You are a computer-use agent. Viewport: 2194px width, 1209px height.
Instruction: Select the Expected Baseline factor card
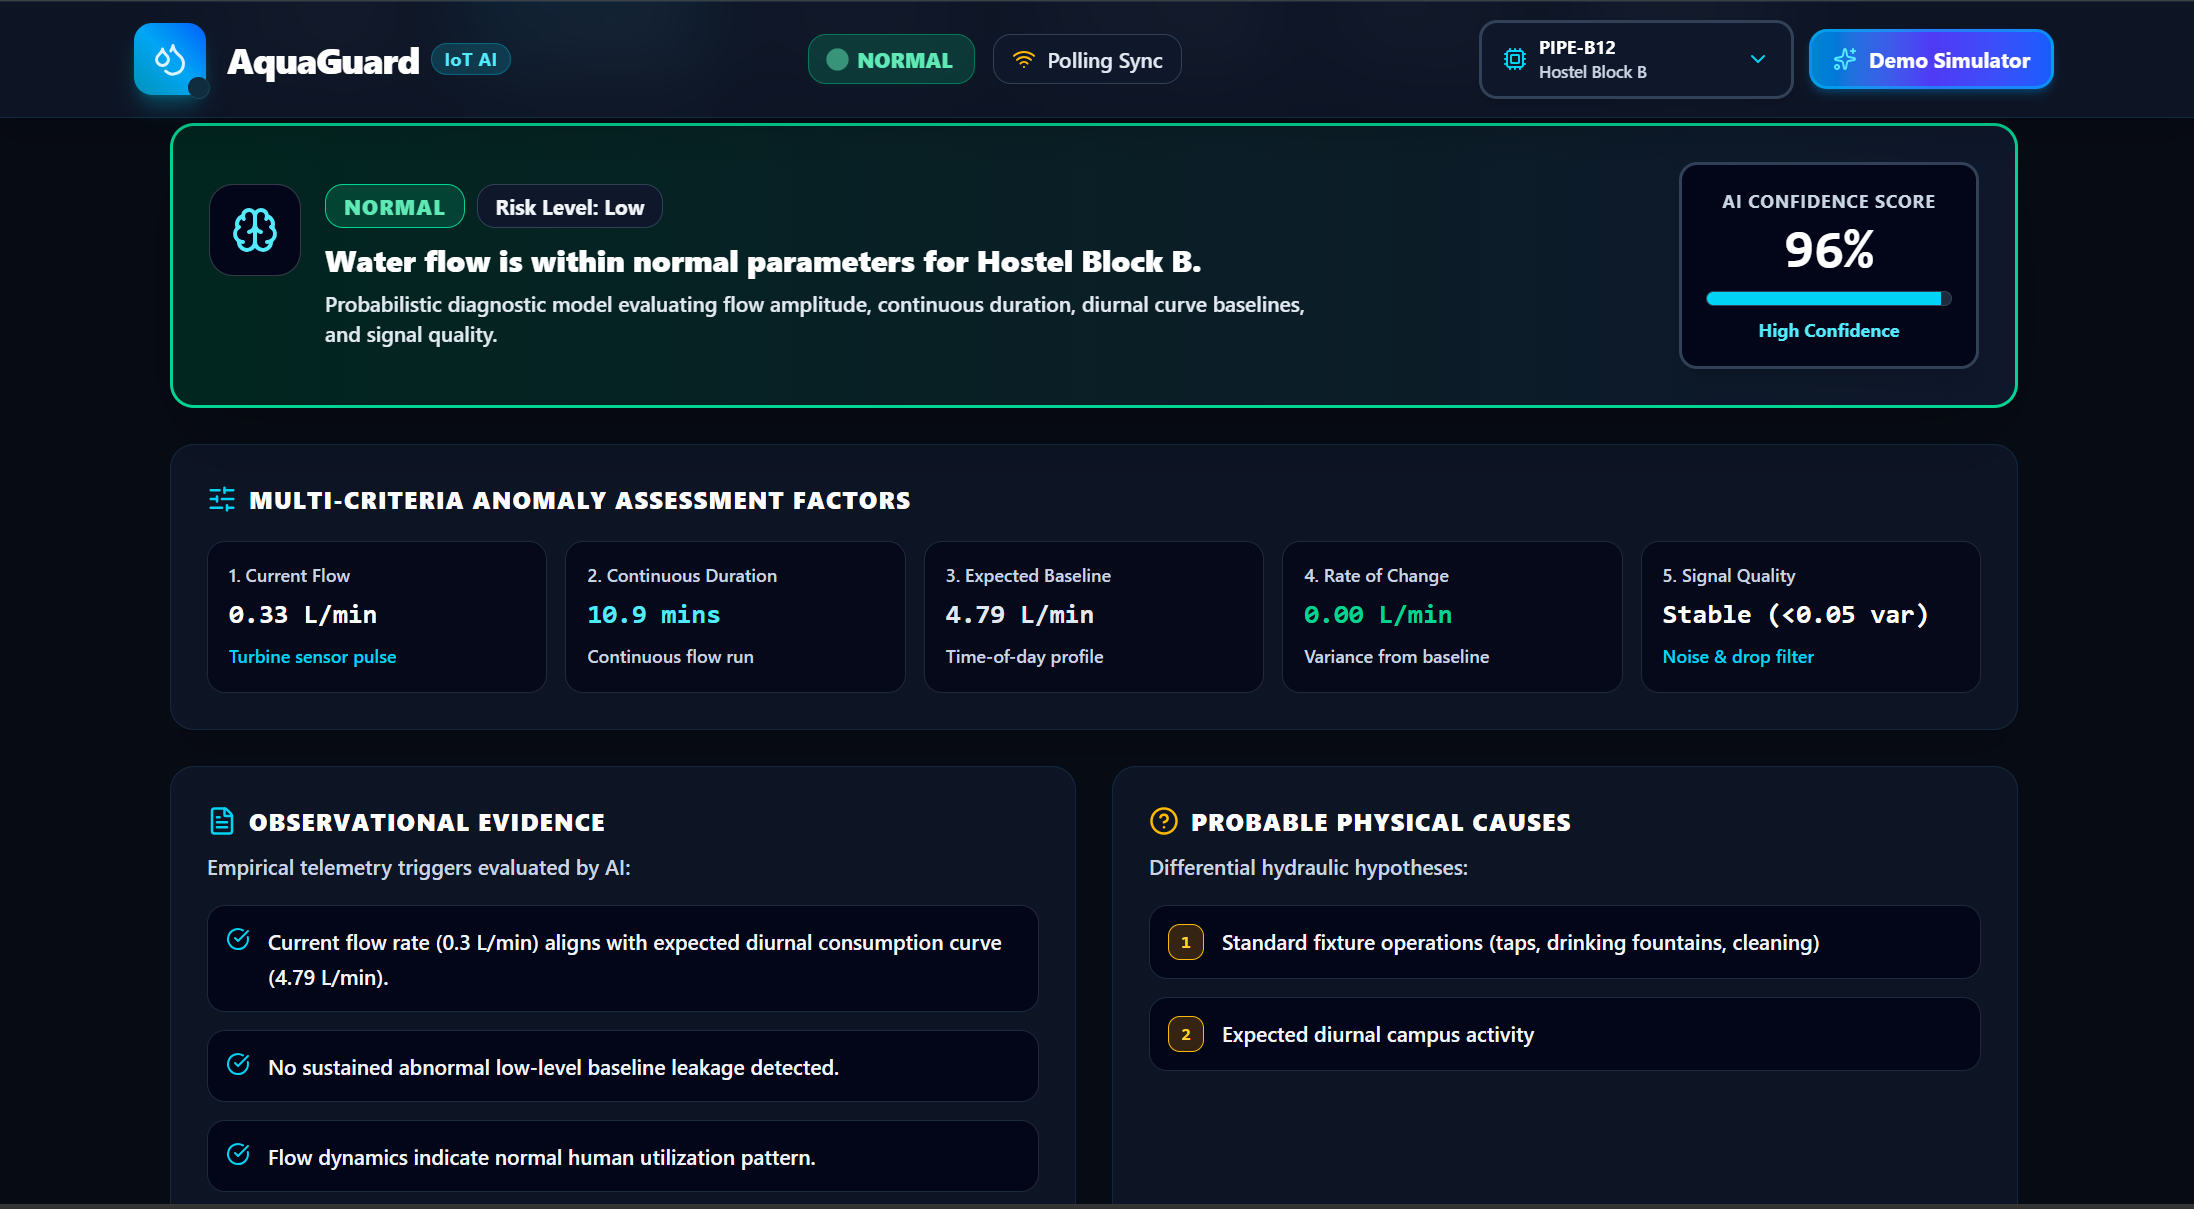click(x=1094, y=617)
